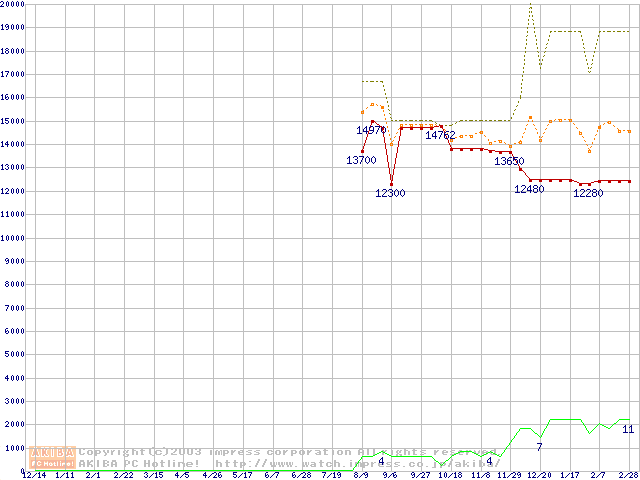Select the 2/28 date axis label
640x480 pixels.
click(628, 475)
